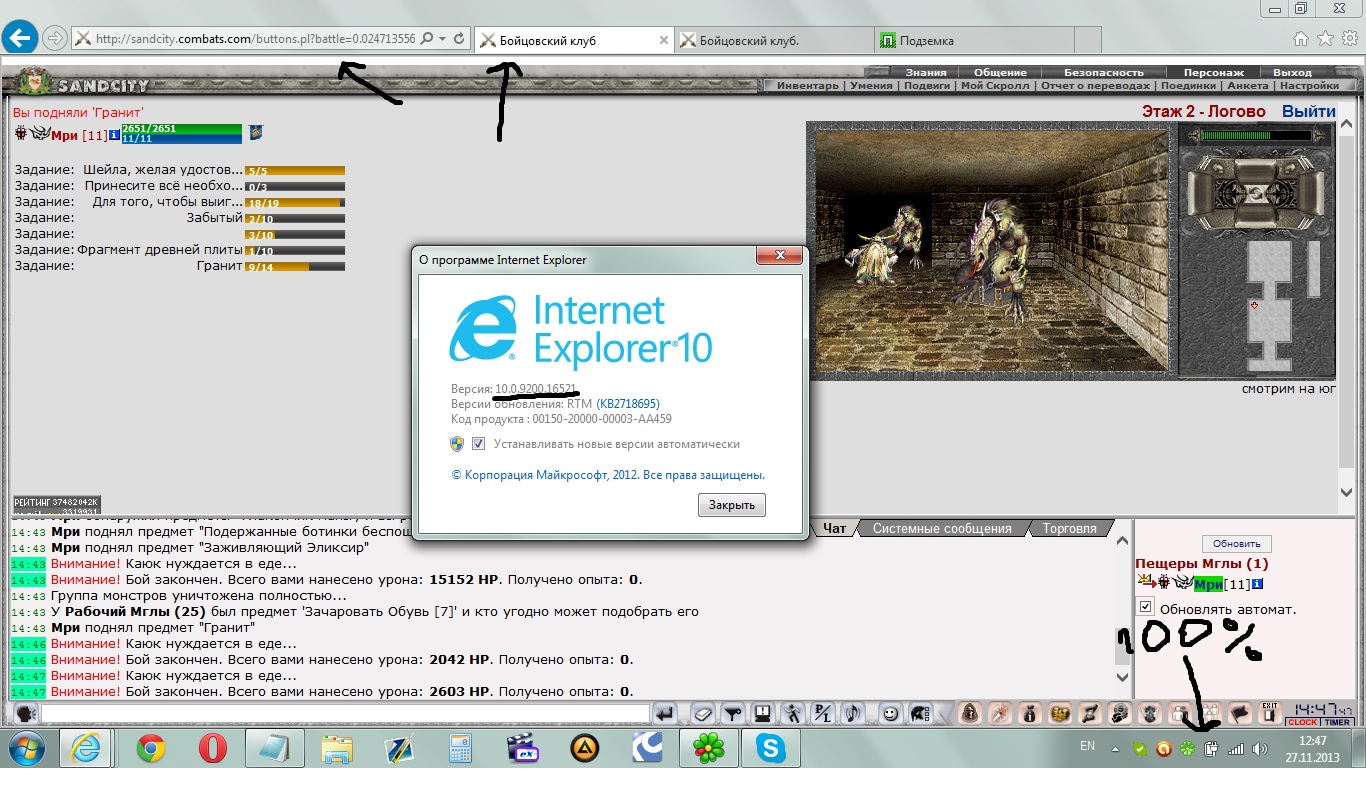The width and height of the screenshot is (1366, 800).
Task: Click the hooded figure icon in the bottom toolbar
Action: pos(971,714)
